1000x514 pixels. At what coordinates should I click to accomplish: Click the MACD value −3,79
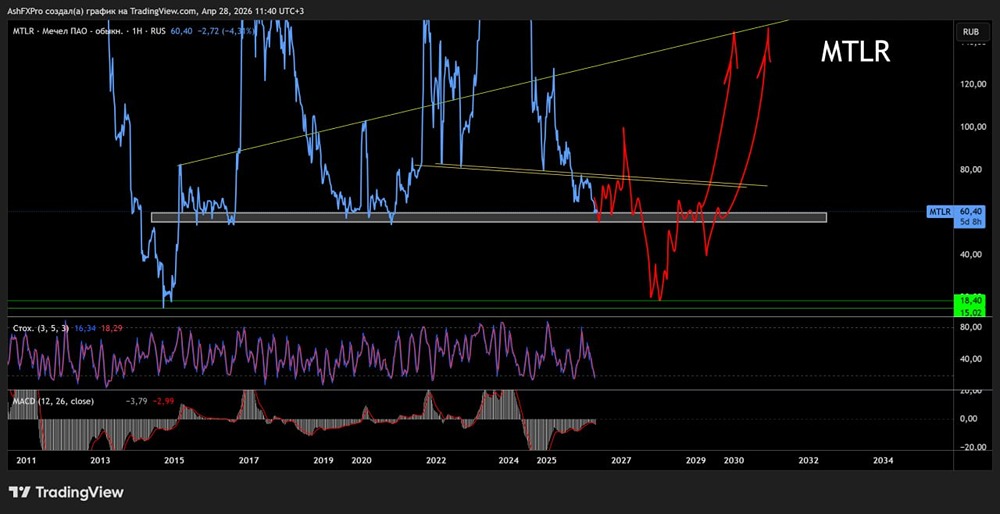(x=136, y=402)
